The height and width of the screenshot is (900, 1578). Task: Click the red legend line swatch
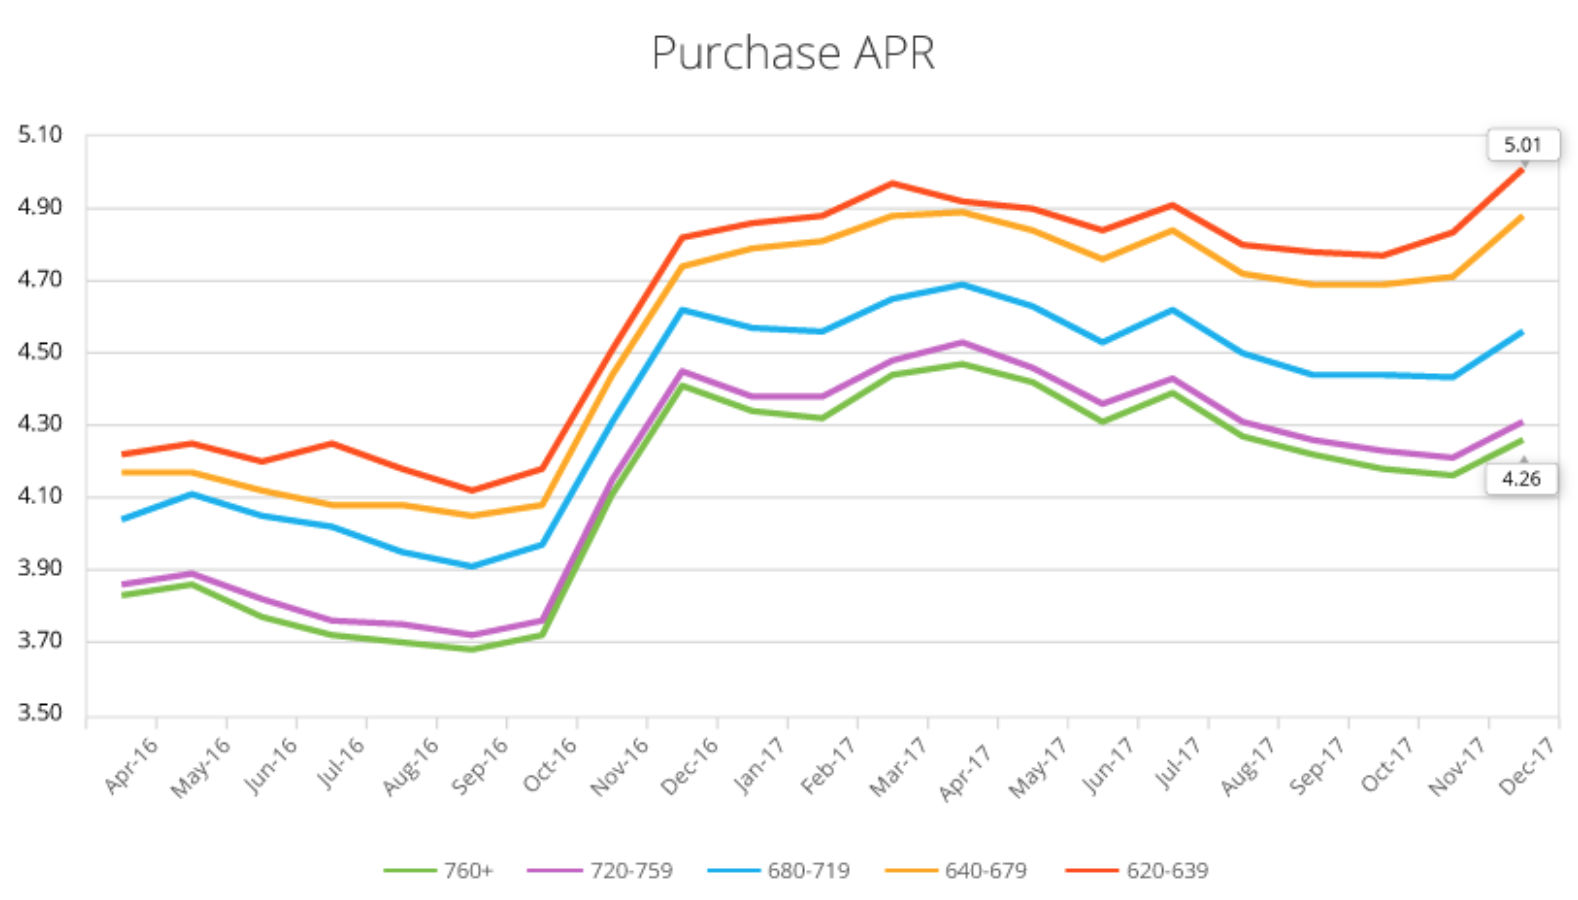pos(1091,871)
